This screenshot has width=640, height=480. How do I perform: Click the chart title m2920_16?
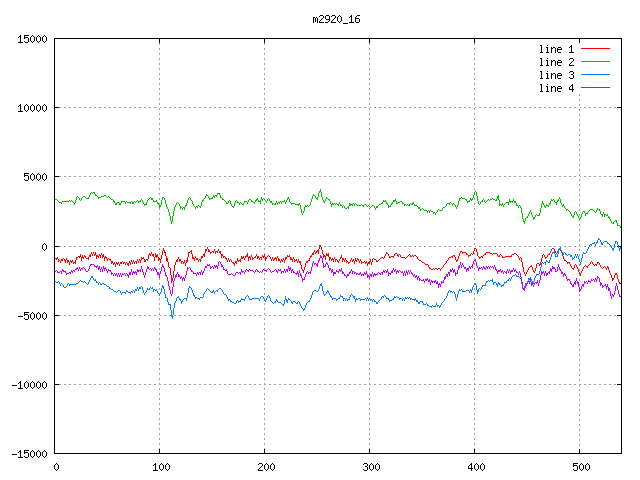click(x=337, y=18)
